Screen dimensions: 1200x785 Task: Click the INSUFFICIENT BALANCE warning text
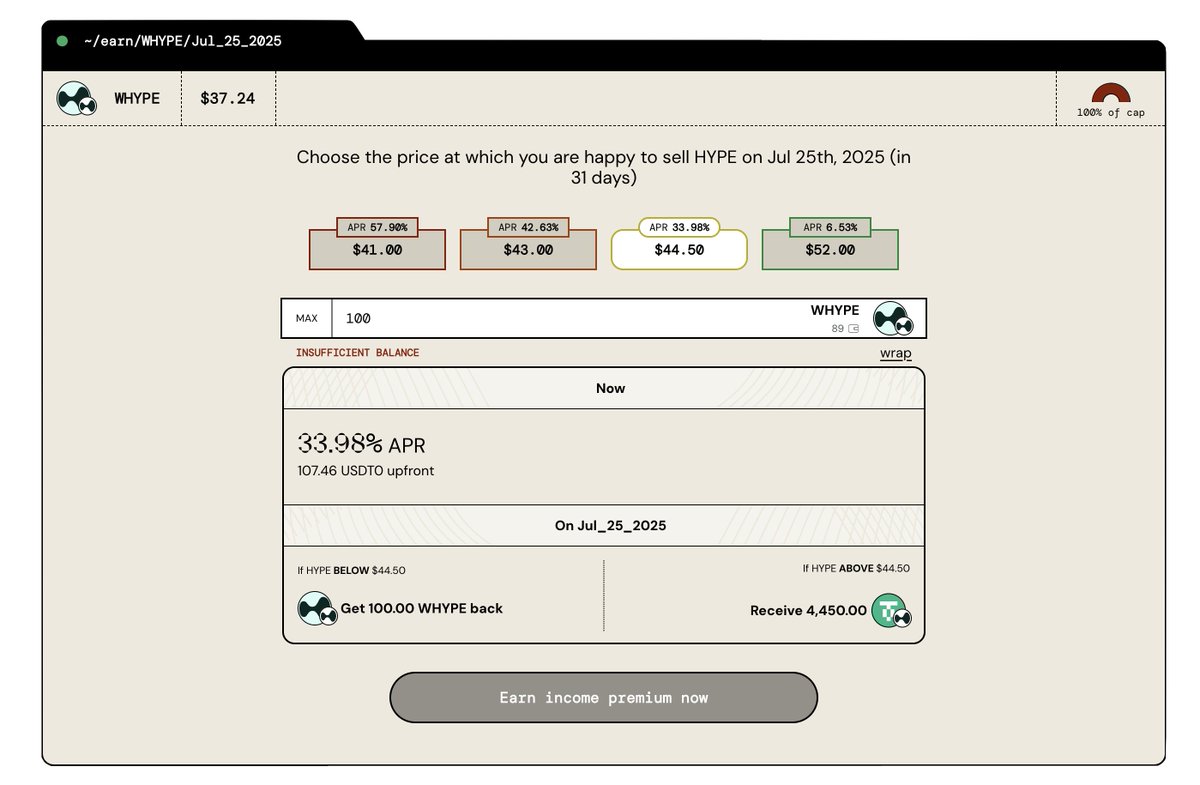[358, 353]
